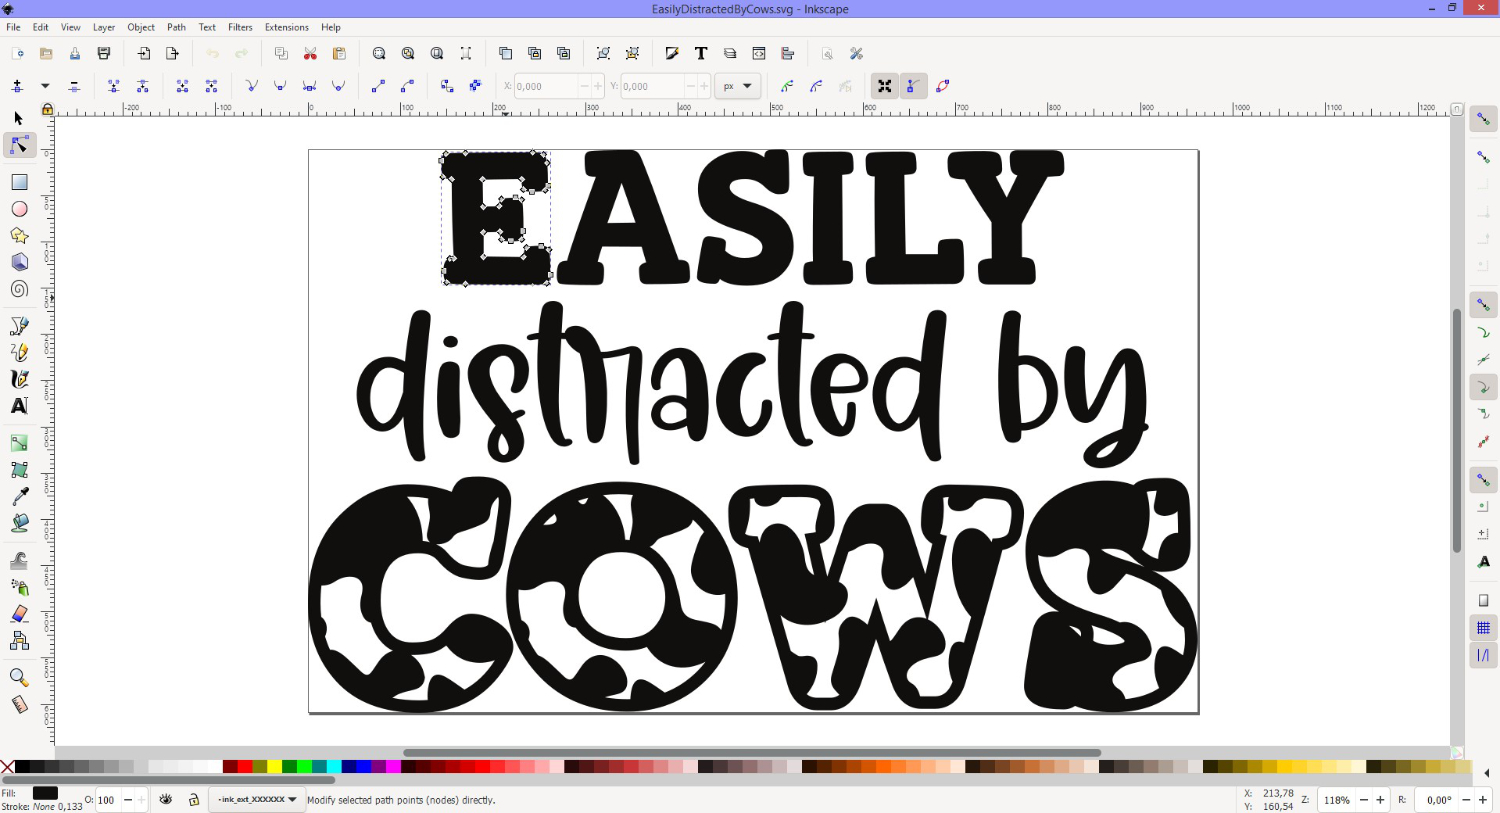Click Delete selected nodes icon
Screen dimensions: 1500x813
tap(74, 86)
